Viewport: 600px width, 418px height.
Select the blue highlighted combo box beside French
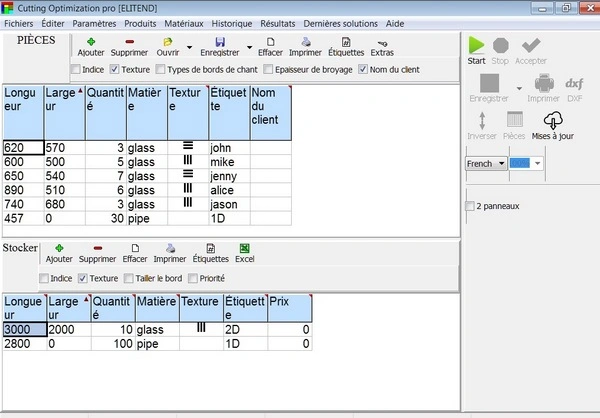point(525,163)
